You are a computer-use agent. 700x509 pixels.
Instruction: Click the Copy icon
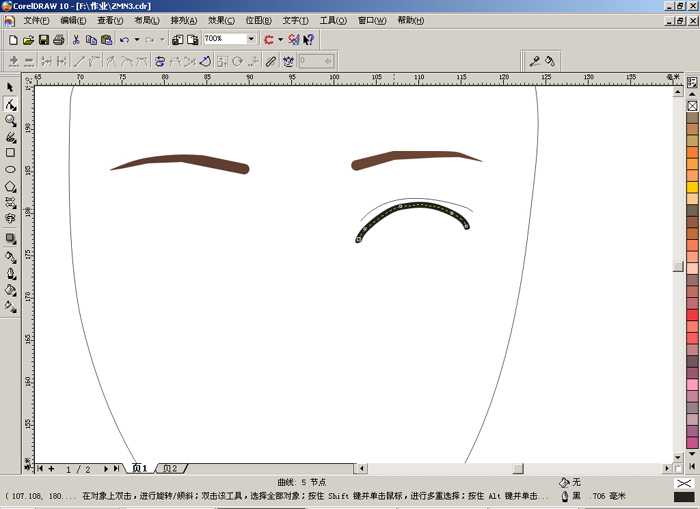pyautogui.click(x=91, y=40)
